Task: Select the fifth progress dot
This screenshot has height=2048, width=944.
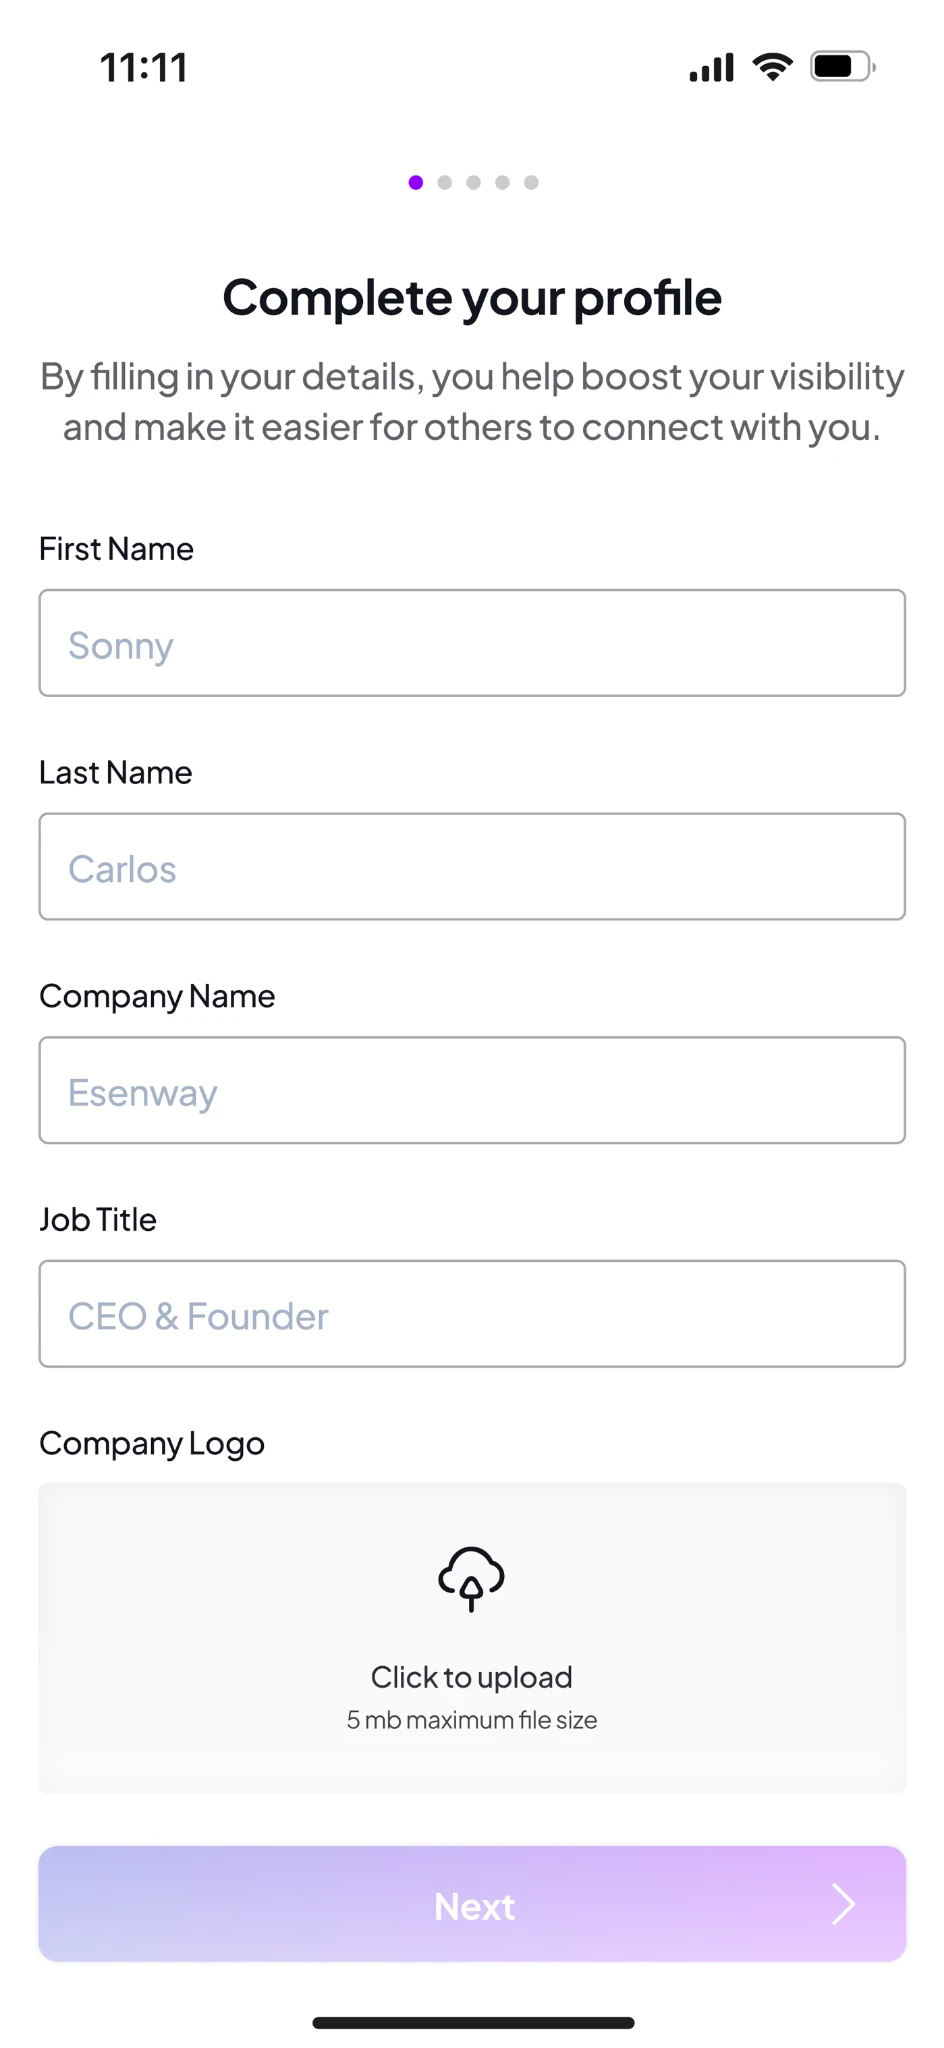Action: coord(531,182)
